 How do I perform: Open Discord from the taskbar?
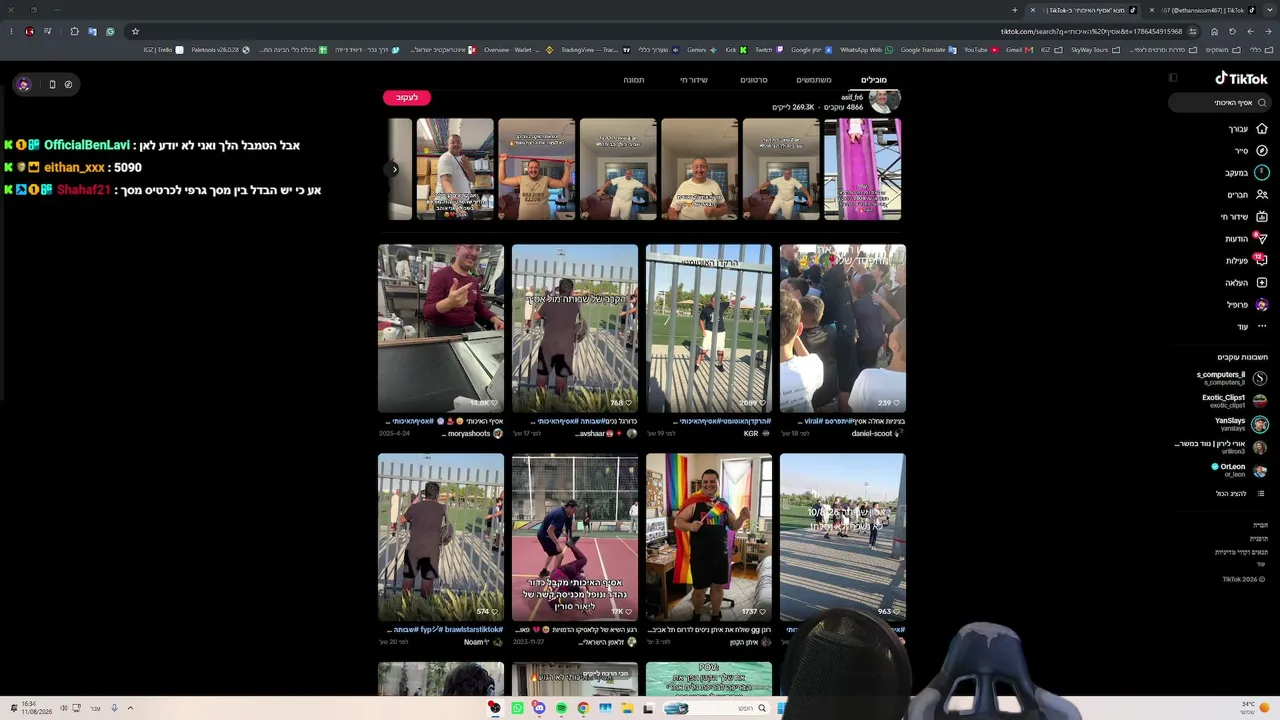coord(539,708)
